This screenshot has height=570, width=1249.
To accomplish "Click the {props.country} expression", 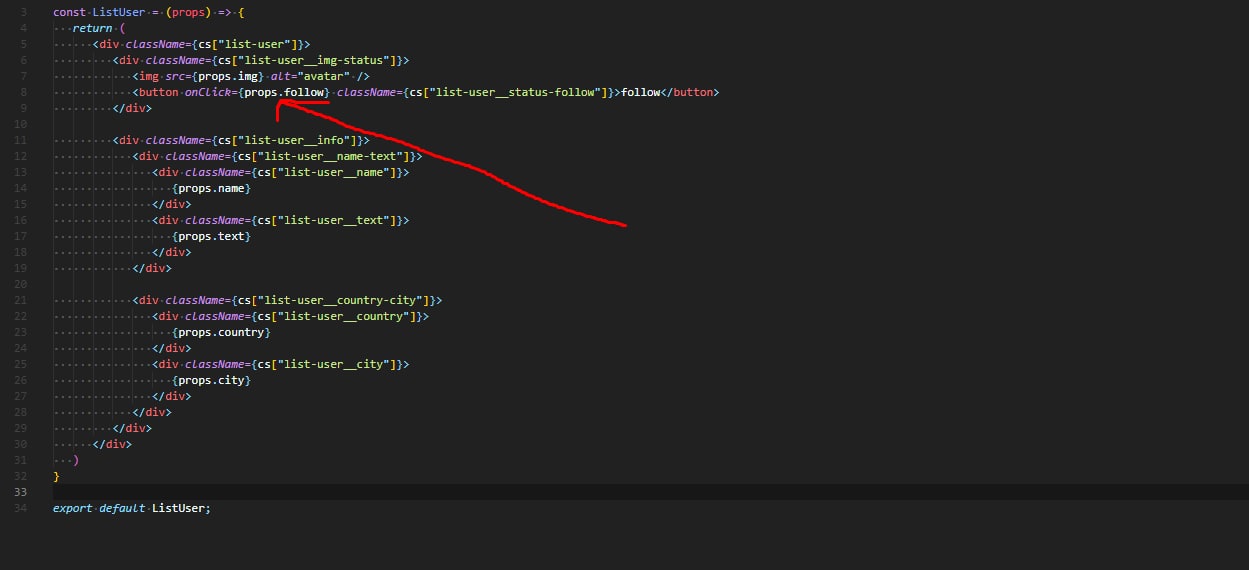I will click(x=221, y=332).
